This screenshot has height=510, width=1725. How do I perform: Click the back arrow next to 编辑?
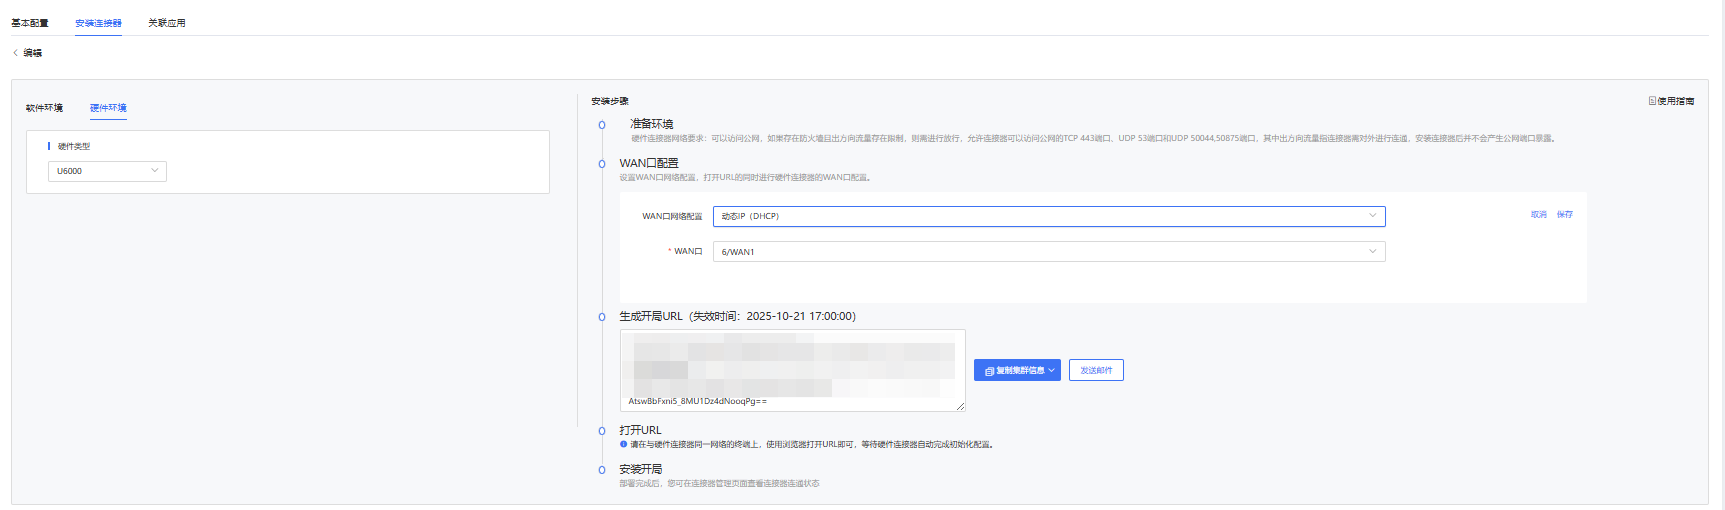[x=15, y=53]
